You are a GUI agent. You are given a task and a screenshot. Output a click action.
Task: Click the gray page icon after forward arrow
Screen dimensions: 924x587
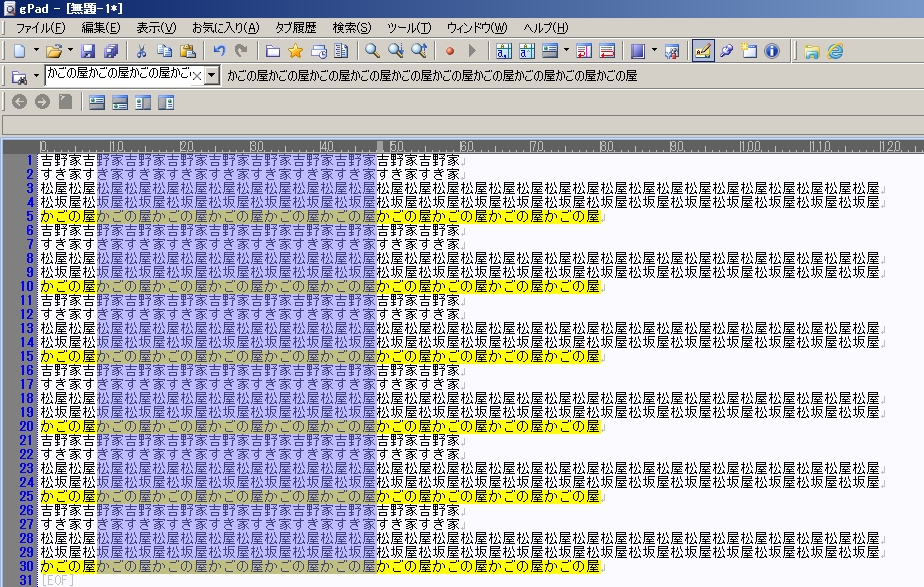pyautogui.click(x=65, y=102)
